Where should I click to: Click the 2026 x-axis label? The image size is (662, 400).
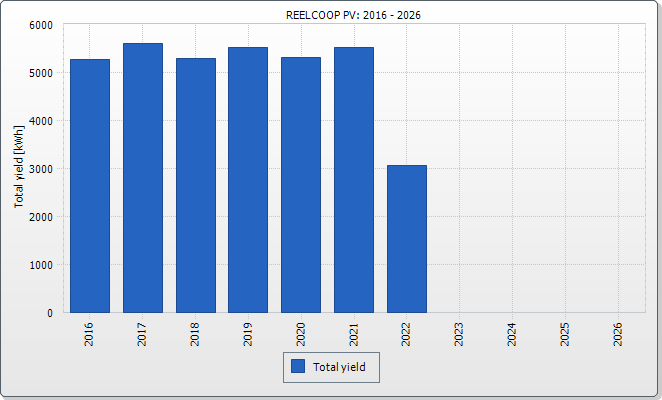point(618,334)
